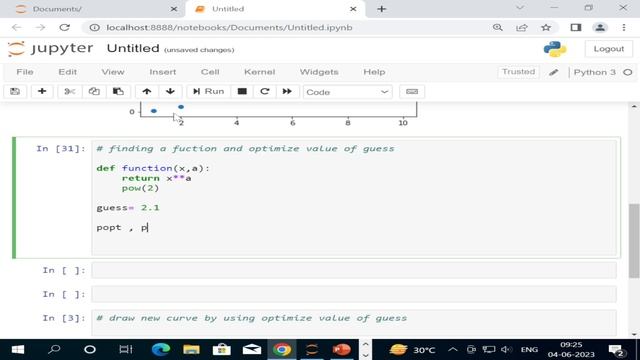Viewport: 640px width, 360px height.
Task: Cut selected cells with scissors icon
Action: click(70, 91)
